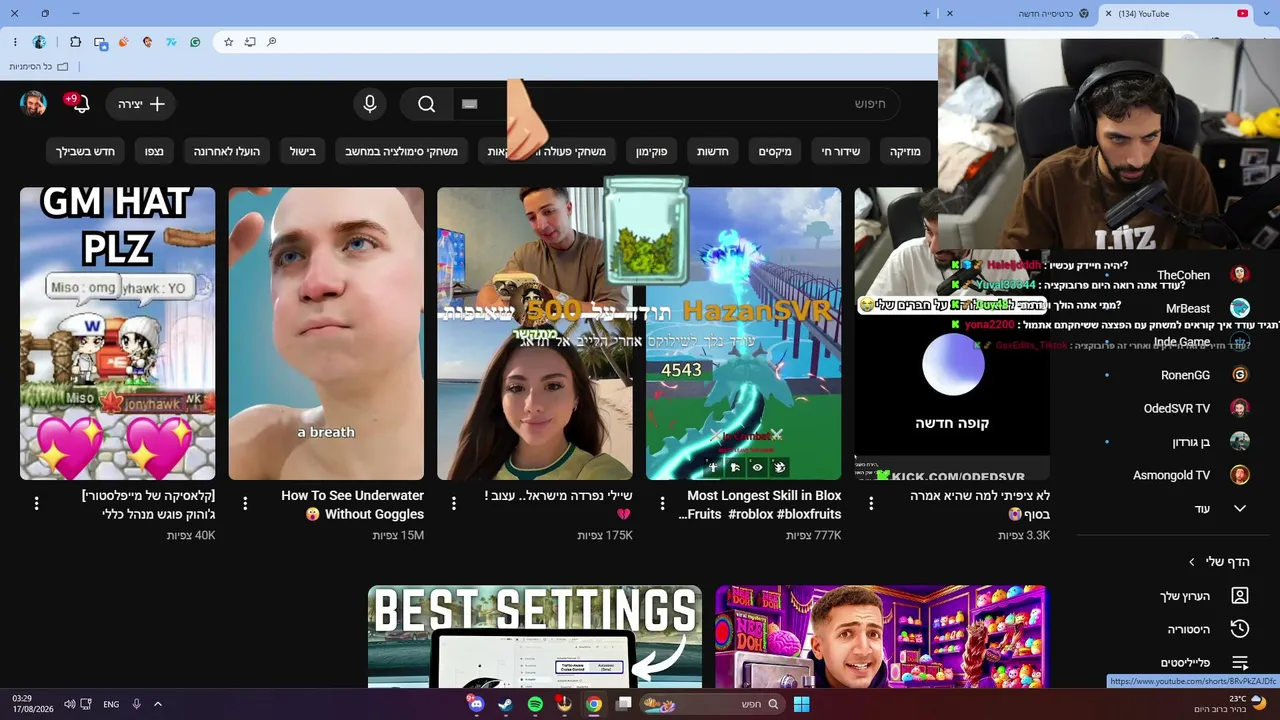Click the Grammarly extension icon
This screenshot has height=720, width=1280.
pyautogui.click(x=195, y=42)
